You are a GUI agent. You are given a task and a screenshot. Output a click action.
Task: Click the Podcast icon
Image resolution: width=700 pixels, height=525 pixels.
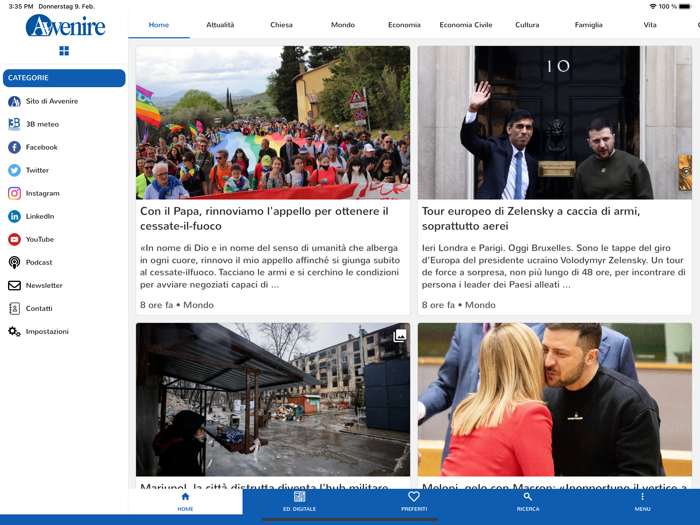coord(14,262)
